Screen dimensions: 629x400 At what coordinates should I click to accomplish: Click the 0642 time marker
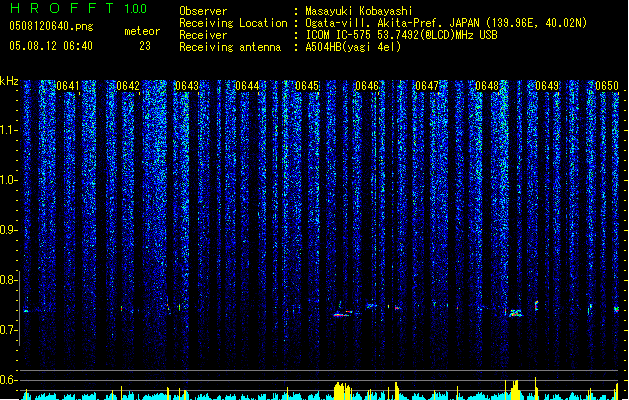tap(128, 86)
